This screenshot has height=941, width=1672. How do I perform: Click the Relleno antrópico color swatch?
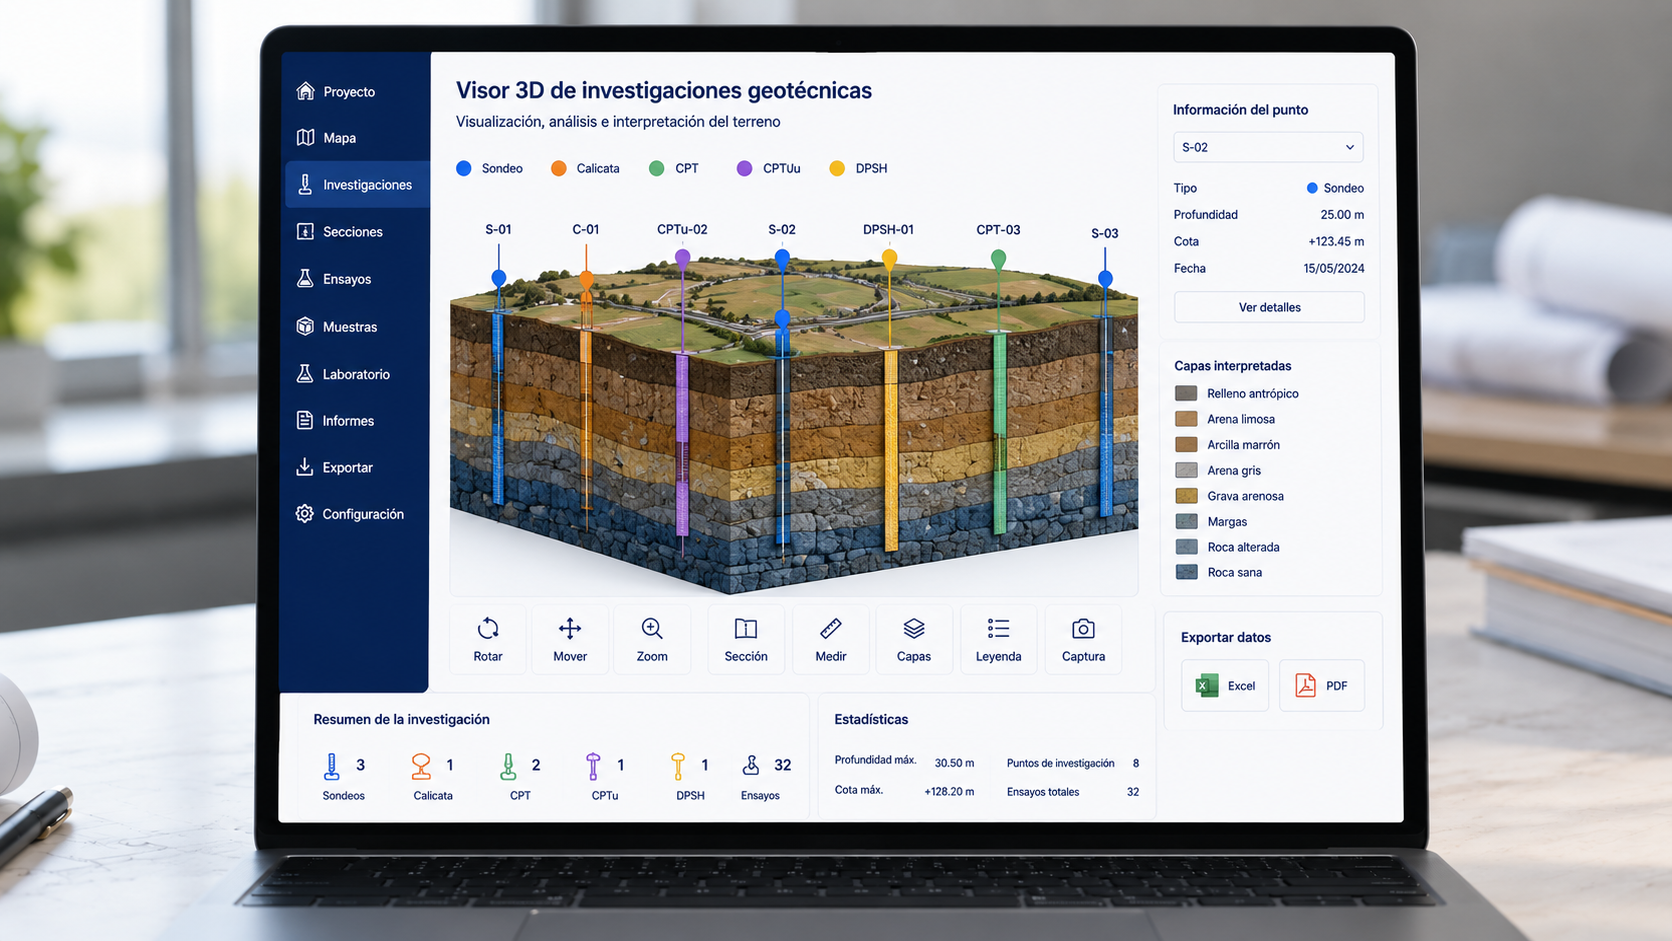click(x=1186, y=393)
